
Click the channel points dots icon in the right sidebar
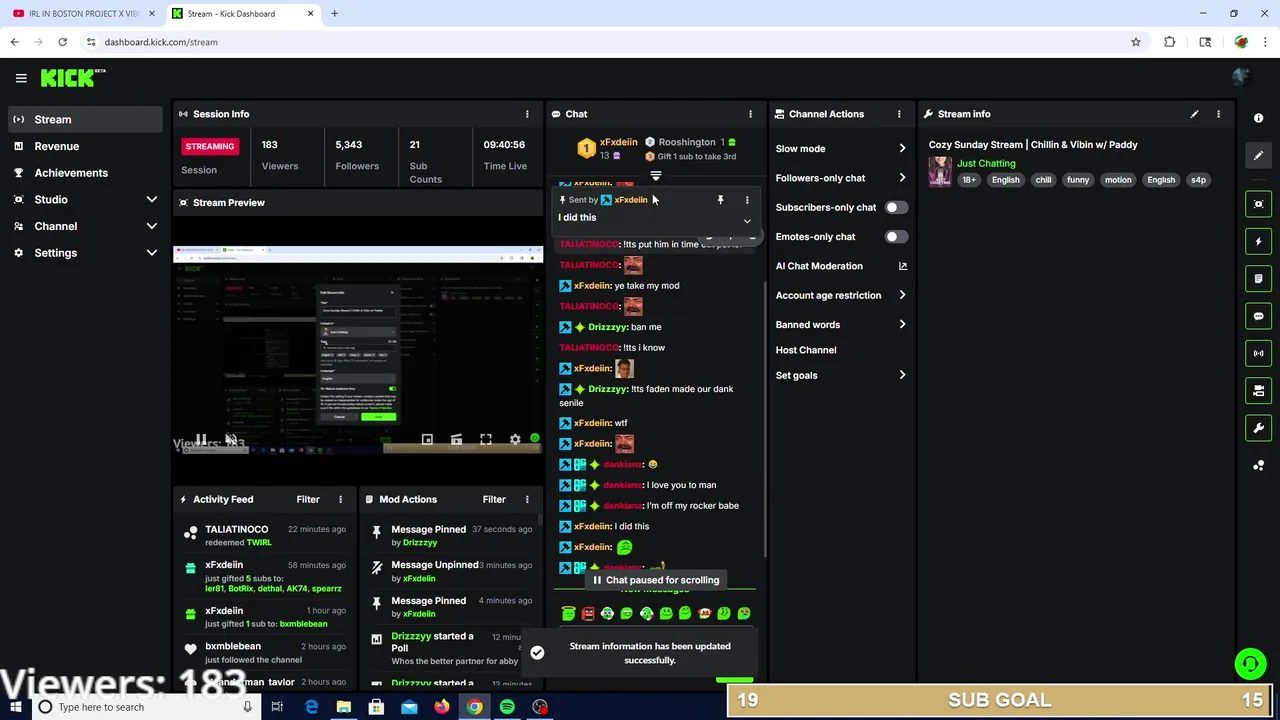[x=1258, y=465]
